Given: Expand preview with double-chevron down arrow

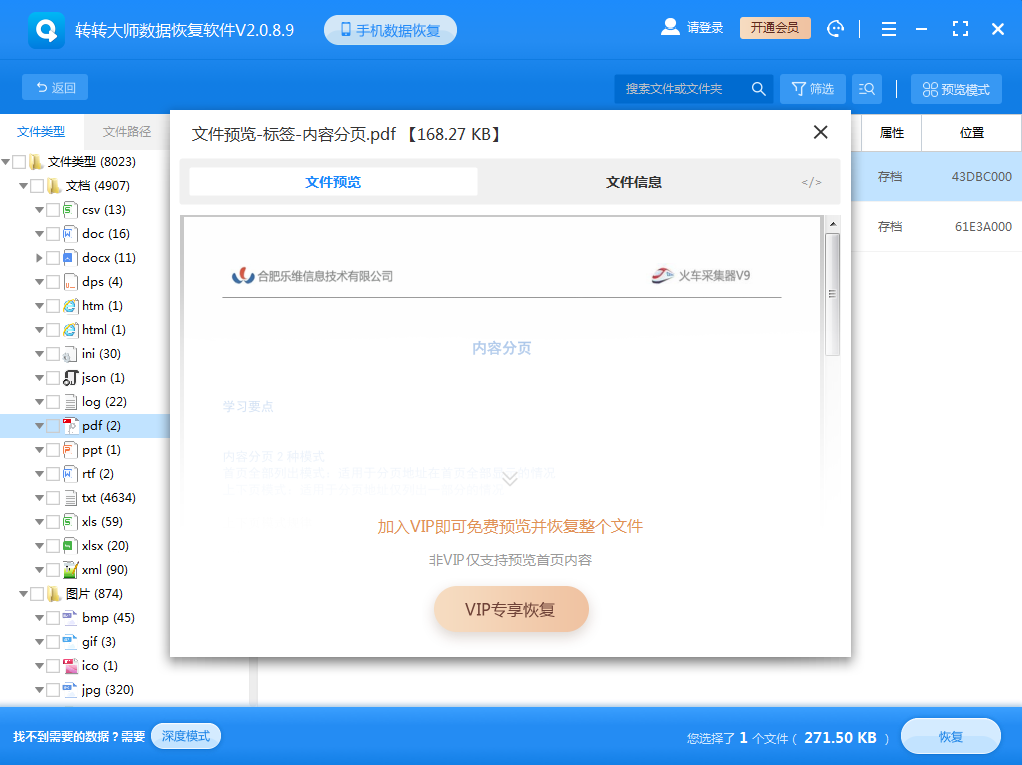Looking at the screenshot, I should pos(510,478).
